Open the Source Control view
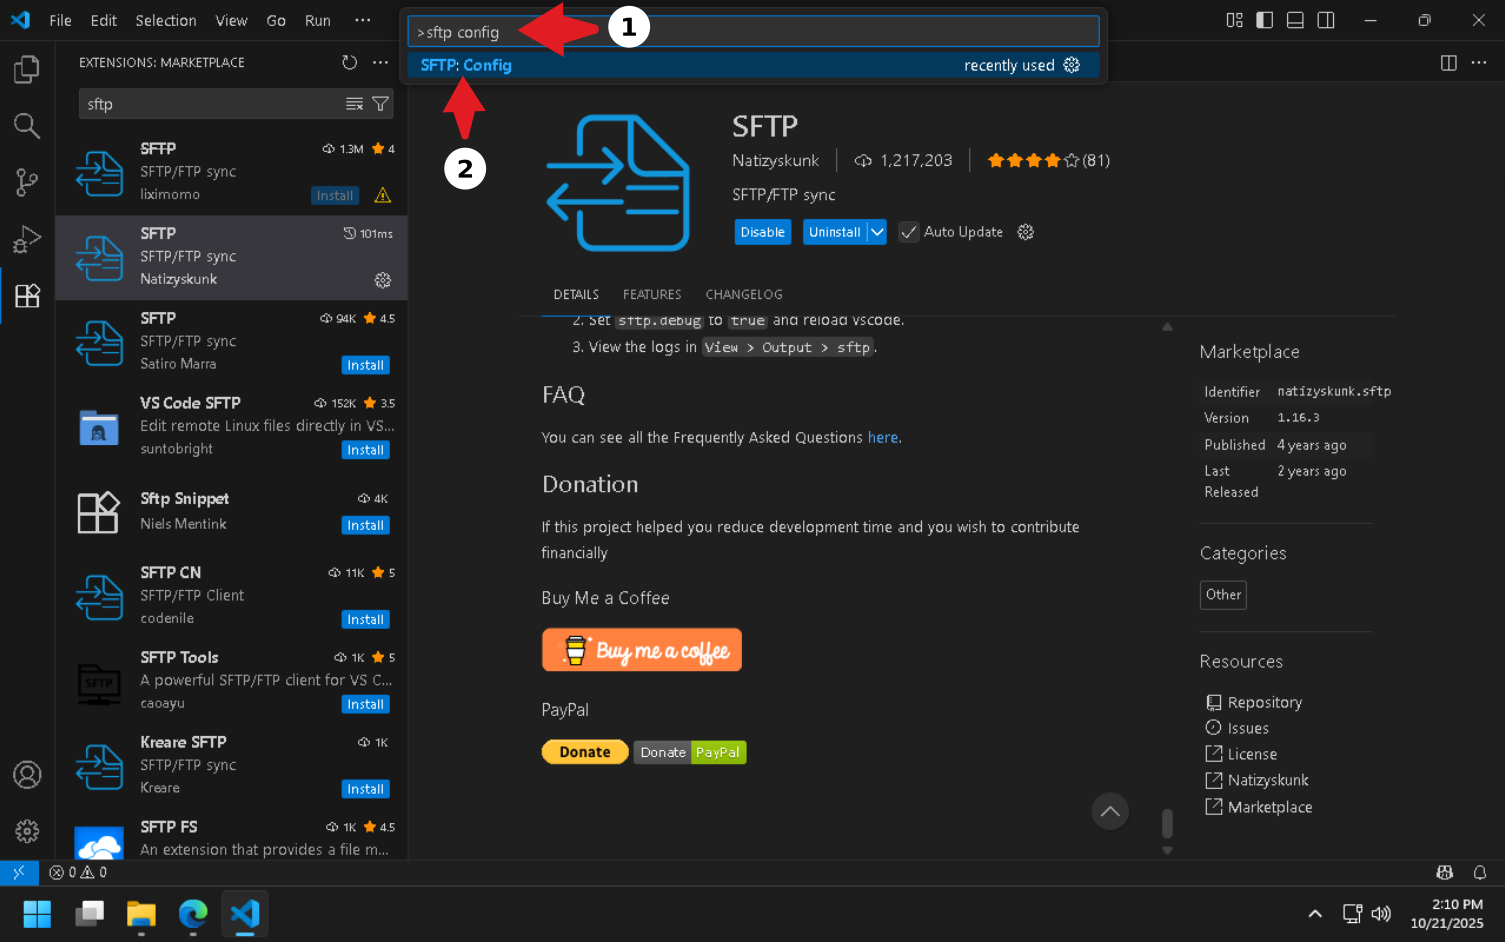The height and width of the screenshot is (942, 1505). coord(27,183)
